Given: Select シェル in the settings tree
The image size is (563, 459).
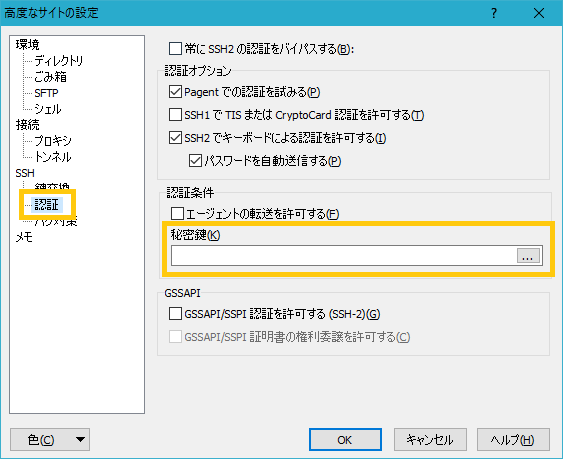Looking at the screenshot, I should click(48, 109).
